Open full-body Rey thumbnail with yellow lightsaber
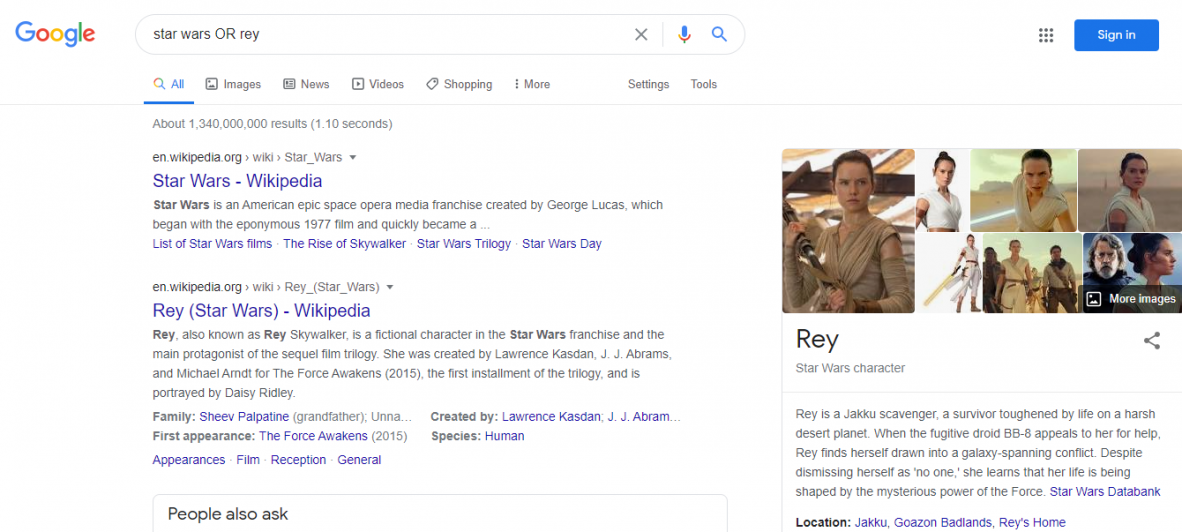 [x=948, y=273]
